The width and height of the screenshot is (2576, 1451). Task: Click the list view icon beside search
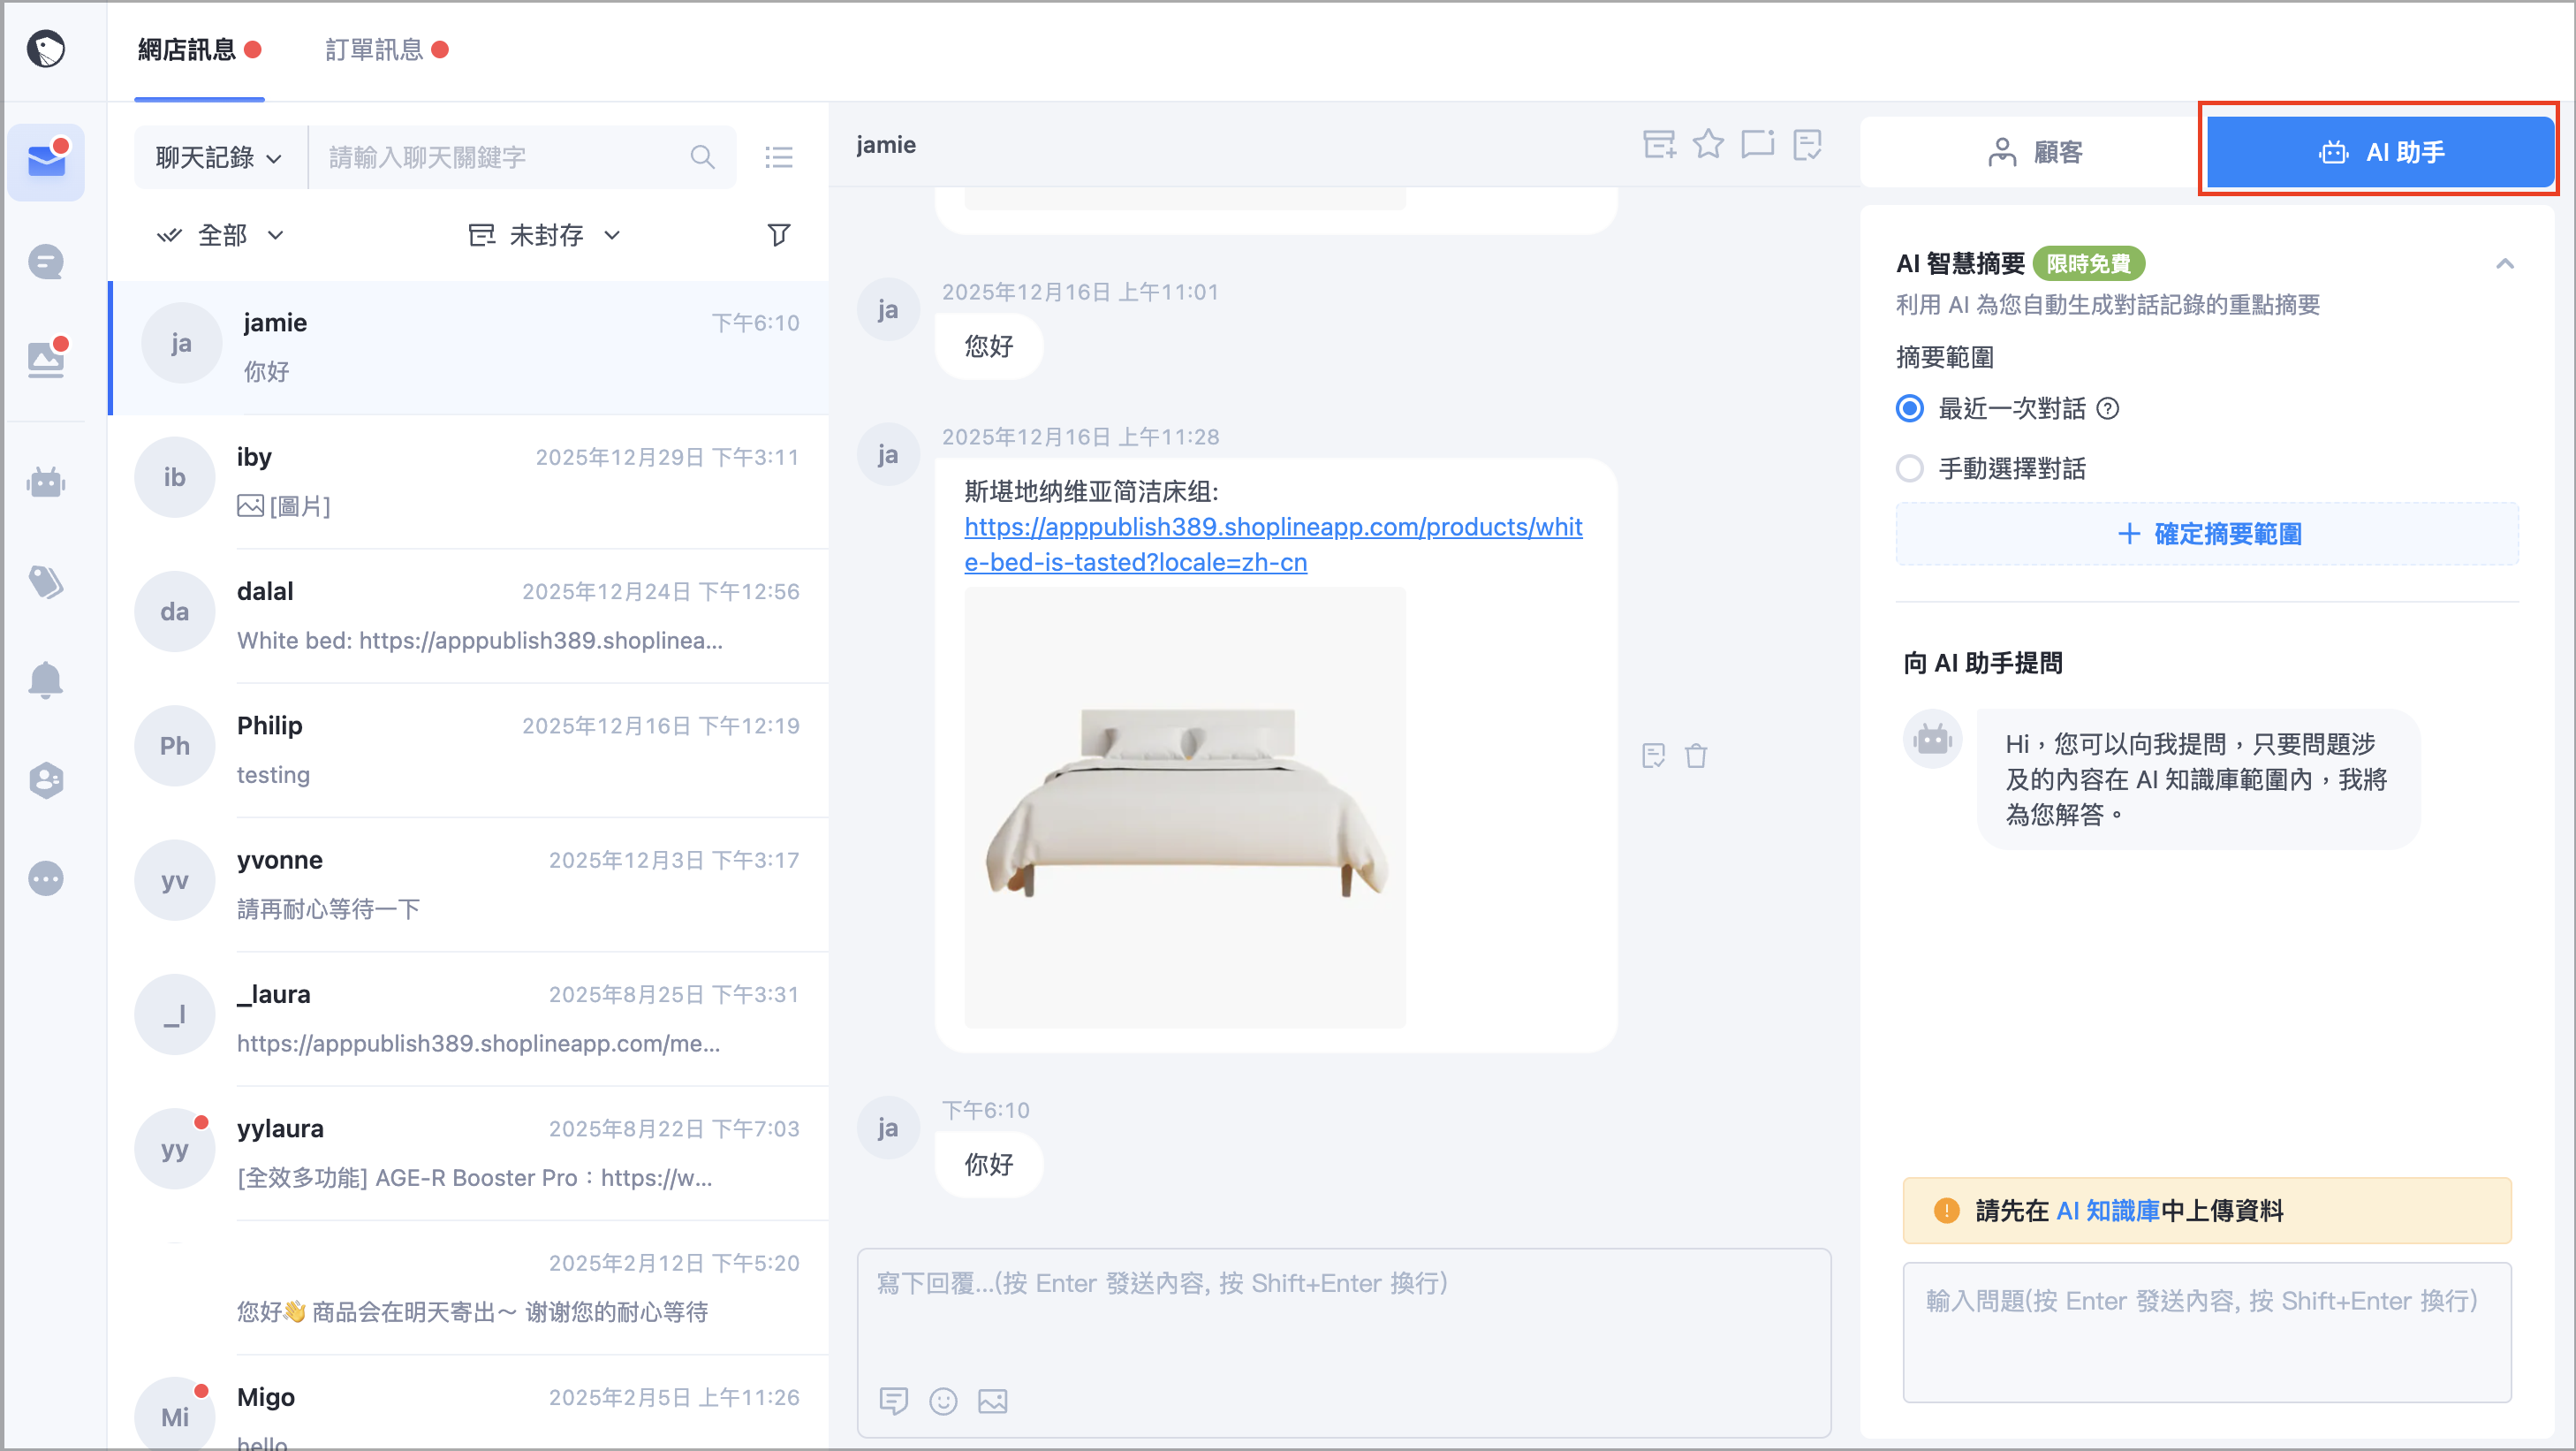tap(779, 157)
